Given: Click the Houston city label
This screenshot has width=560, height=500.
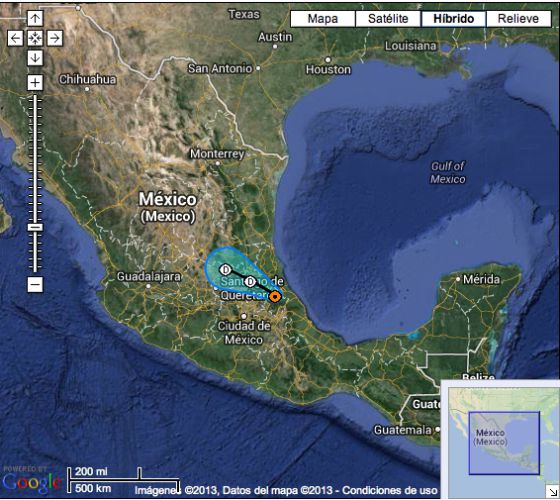Looking at the screenshot, I should tap(328, 69).
